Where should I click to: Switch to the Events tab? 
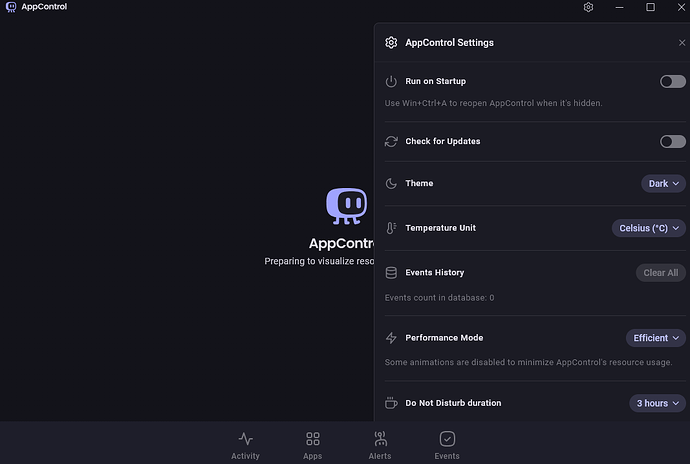click(x=447, y=446)
